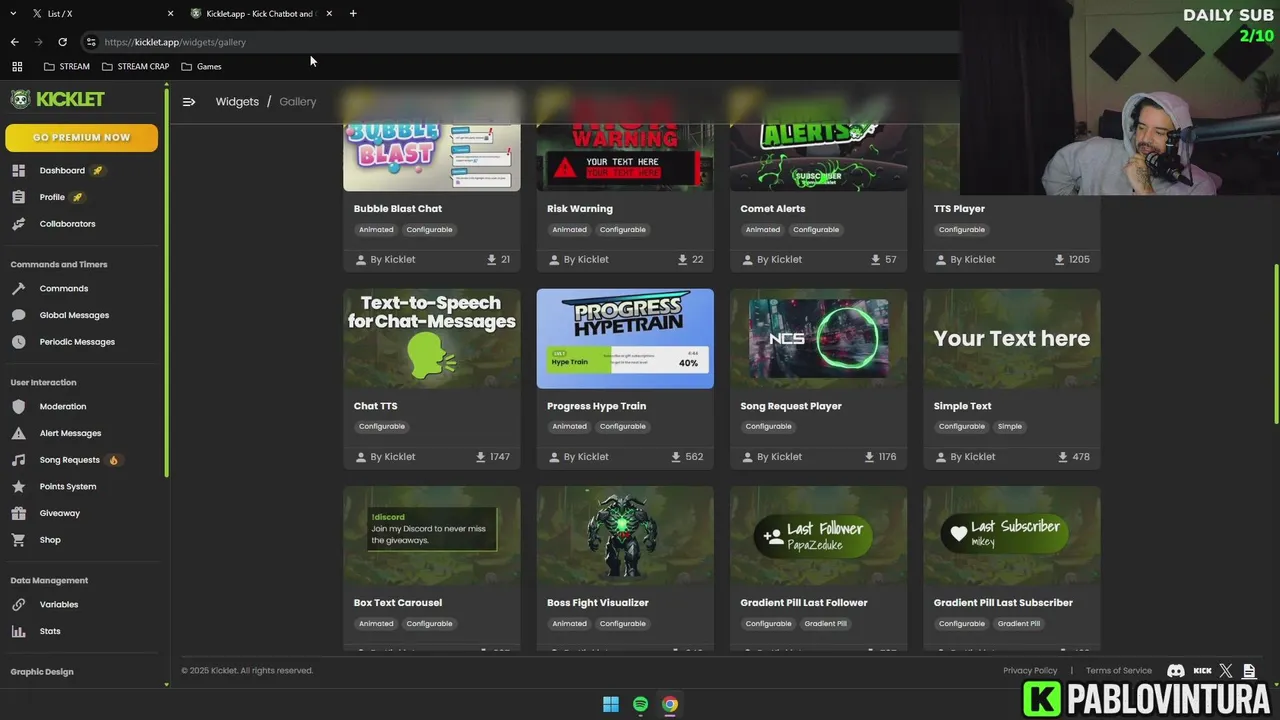The height and width of the screenshot is (720, 1280).
Task: Click the Gallery breadcrumb text
Action: tap(298, 102)
